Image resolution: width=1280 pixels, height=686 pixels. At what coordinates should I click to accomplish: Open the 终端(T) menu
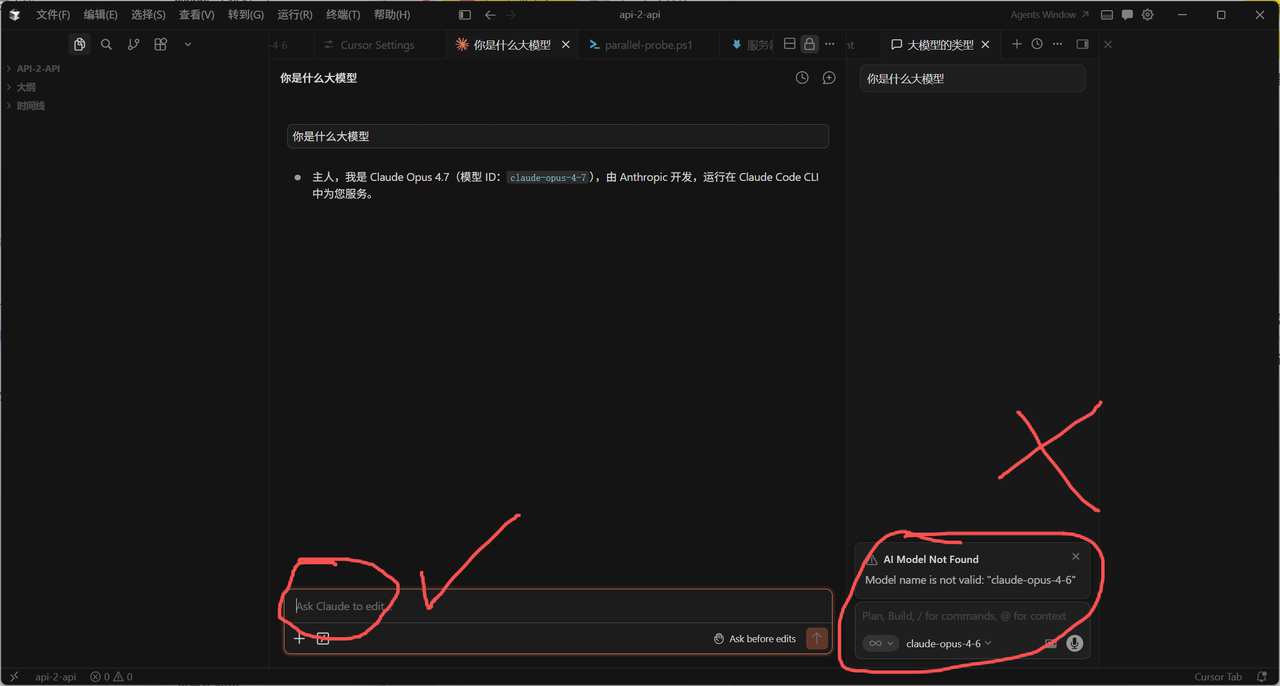(x=343, y=15)
